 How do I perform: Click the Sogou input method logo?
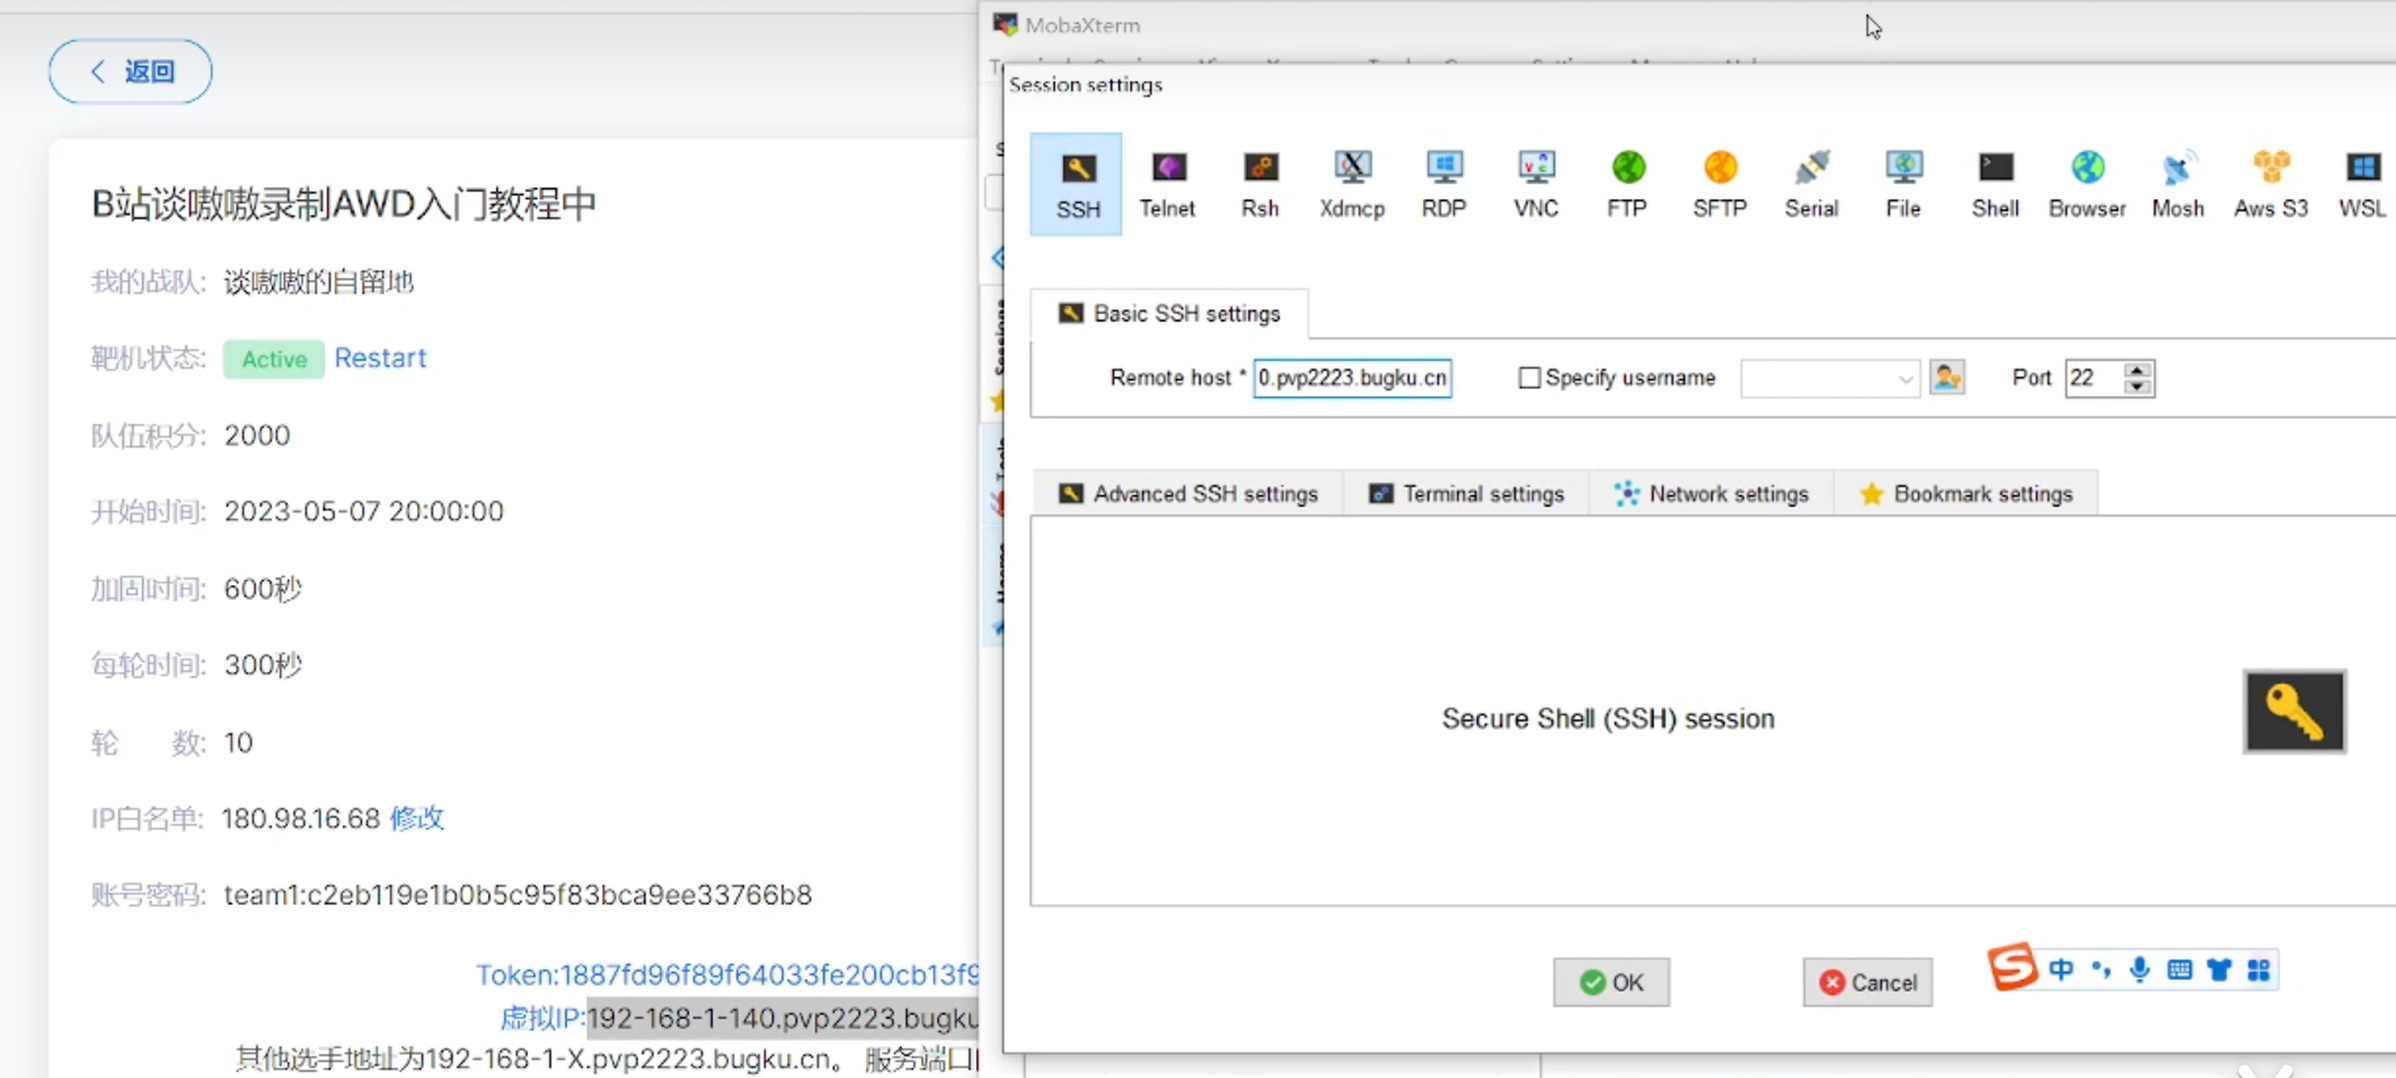pos(2011,967)
